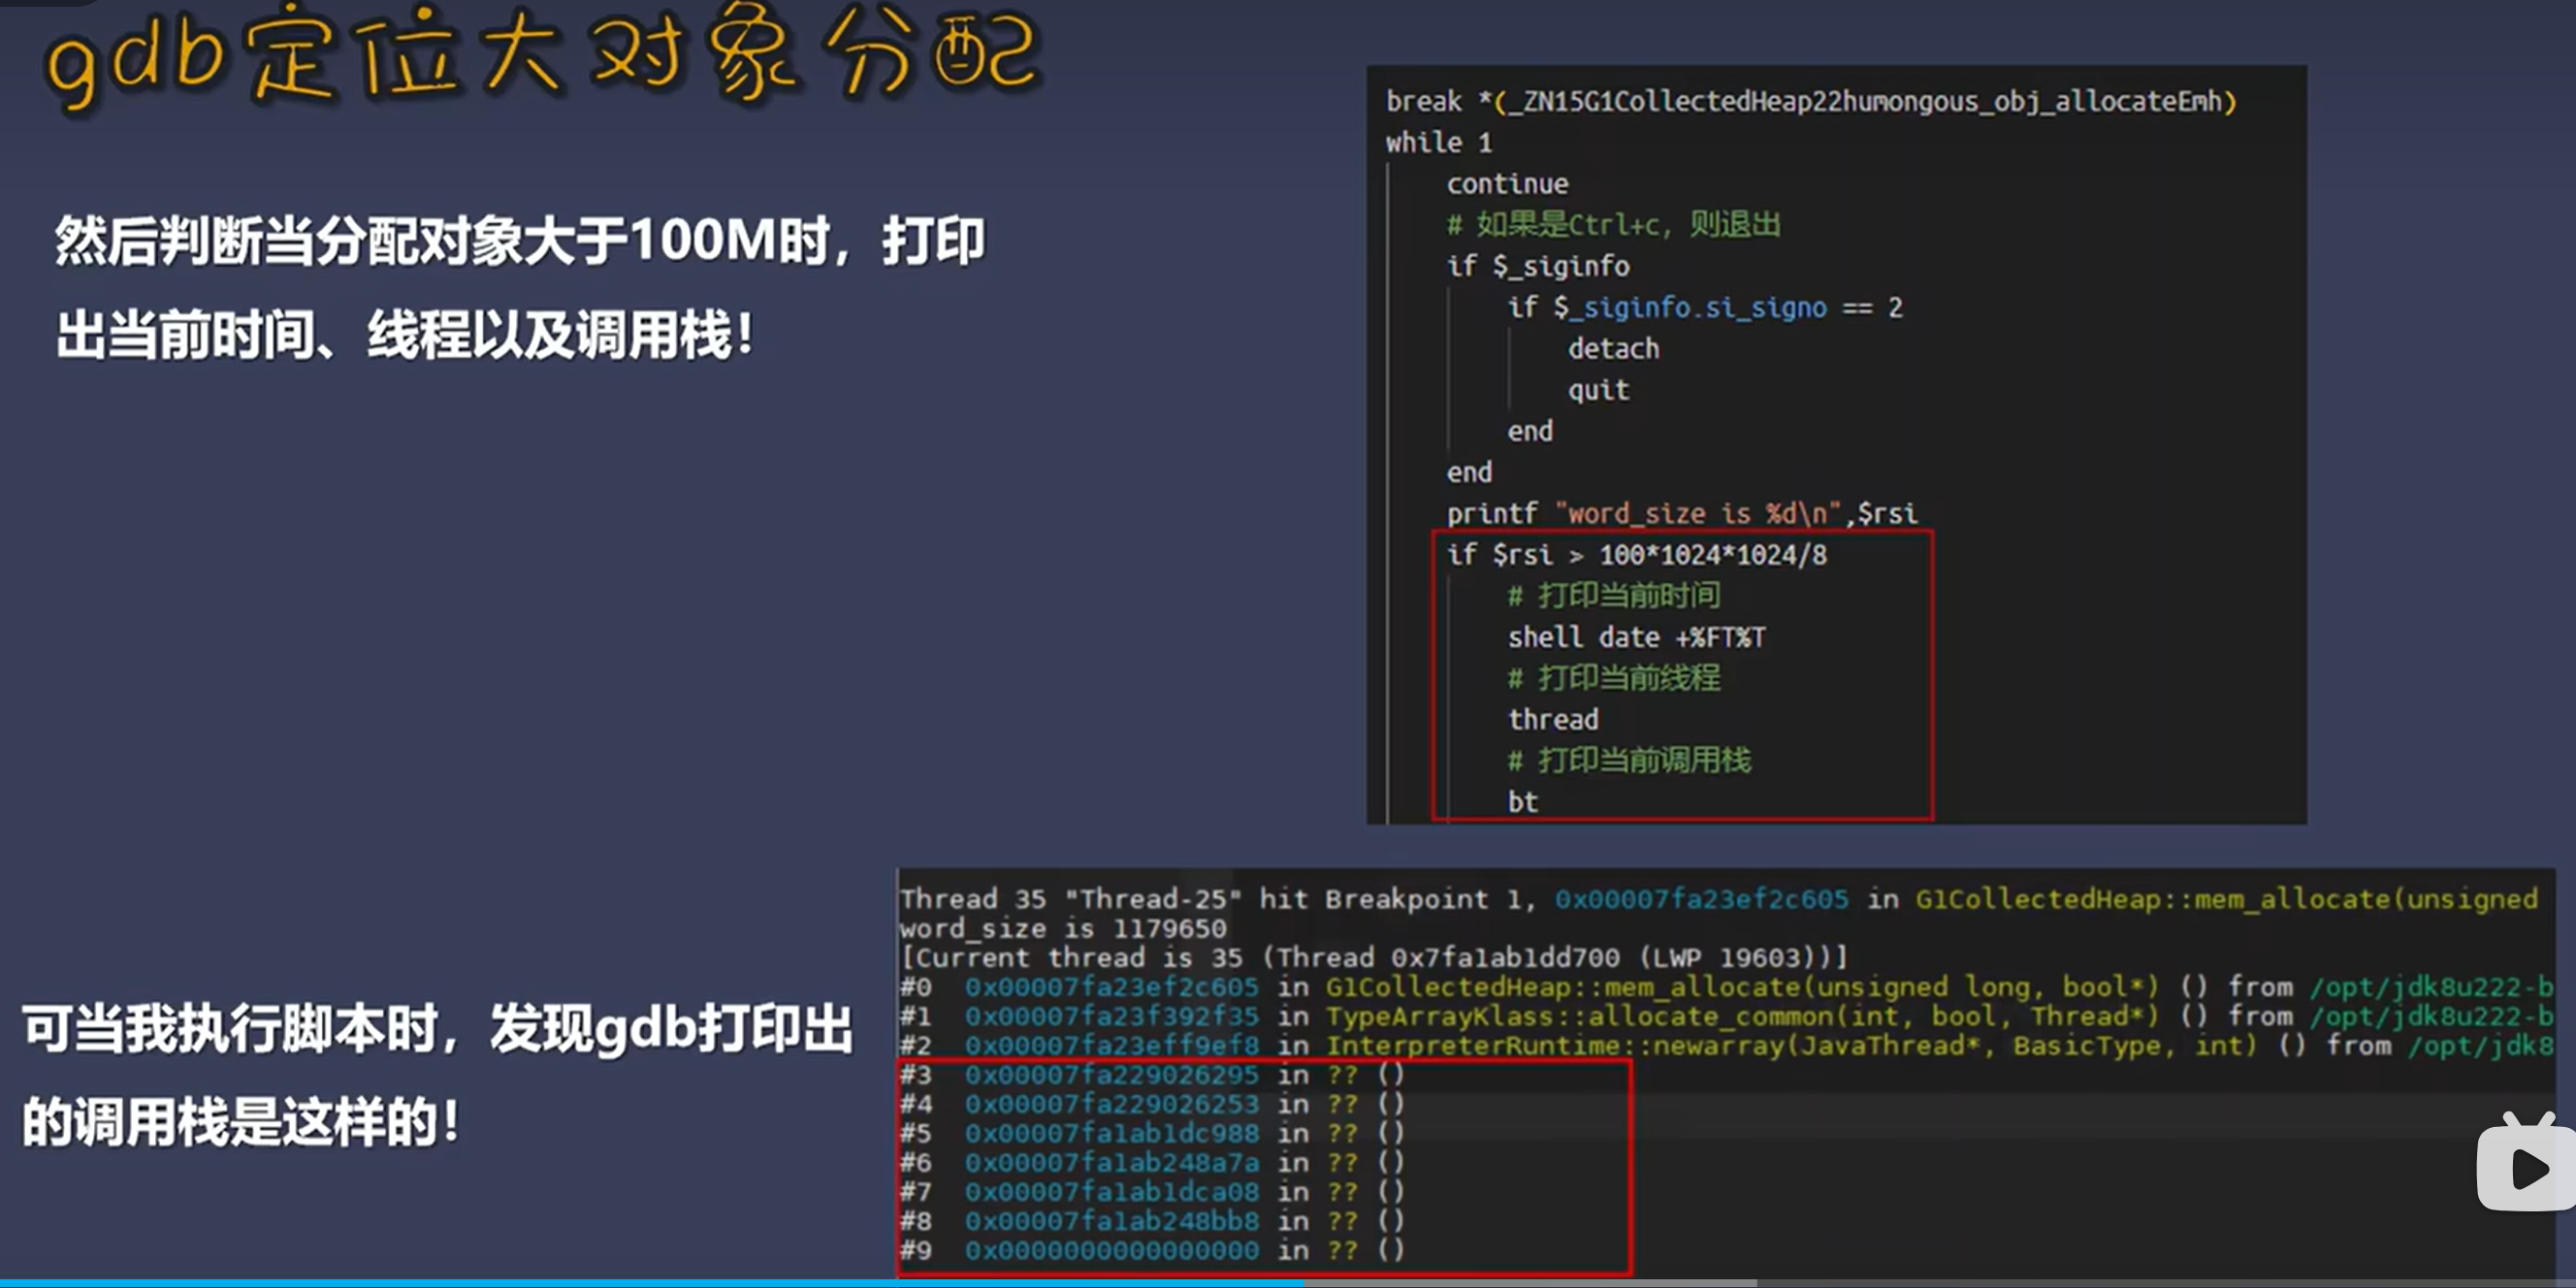
Task: Click the 'thread' command in script
Action: [x=1553, y=720]
